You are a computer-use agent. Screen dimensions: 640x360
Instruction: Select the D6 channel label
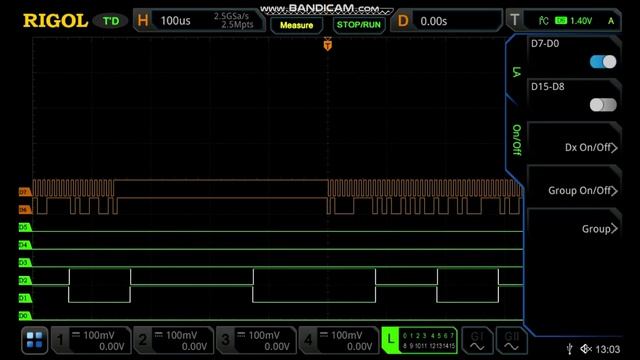click(25, 209)
